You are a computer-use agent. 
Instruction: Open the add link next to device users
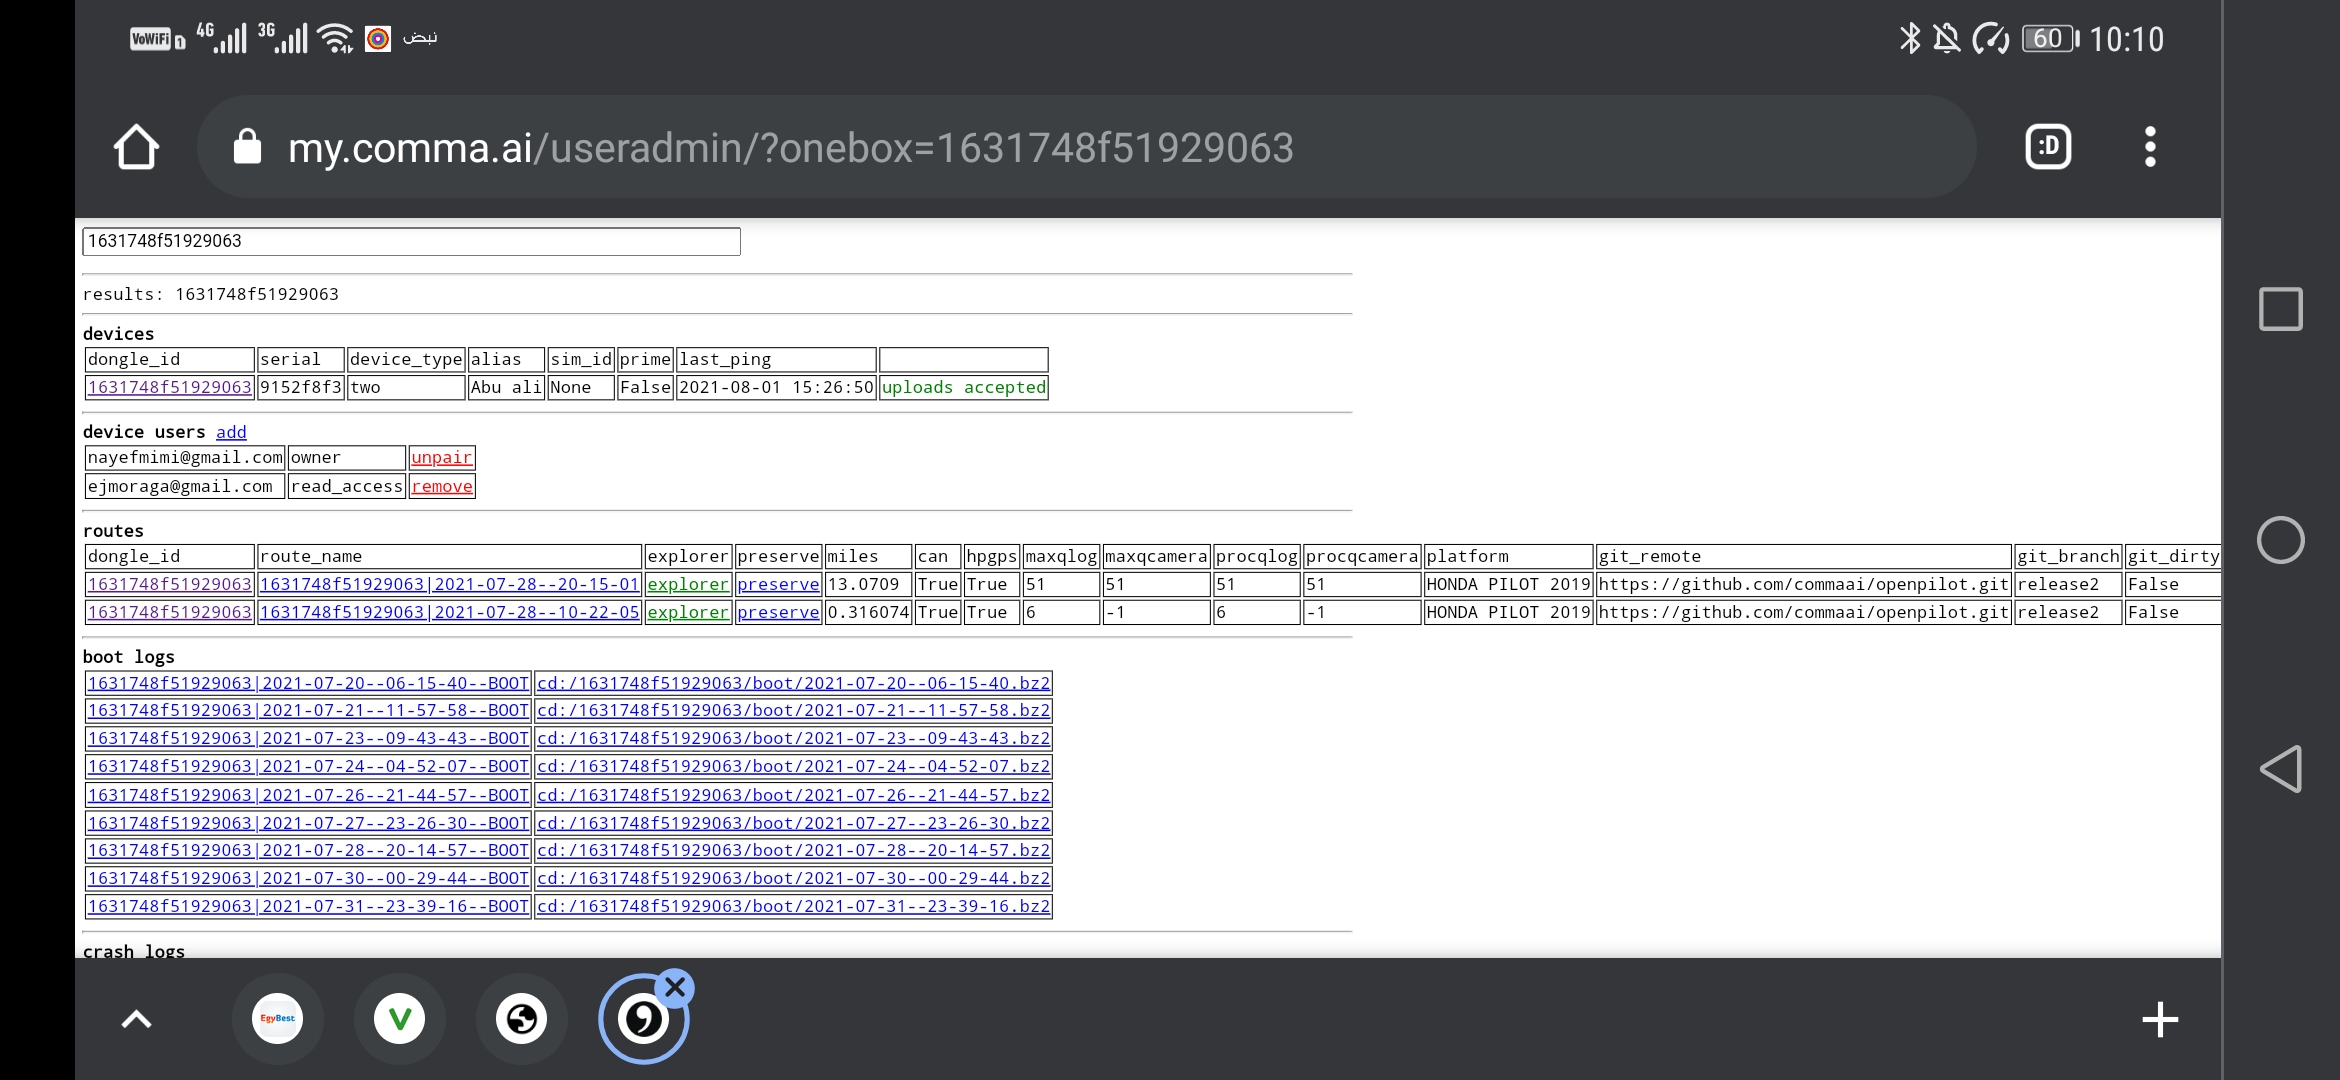[230, 432]
